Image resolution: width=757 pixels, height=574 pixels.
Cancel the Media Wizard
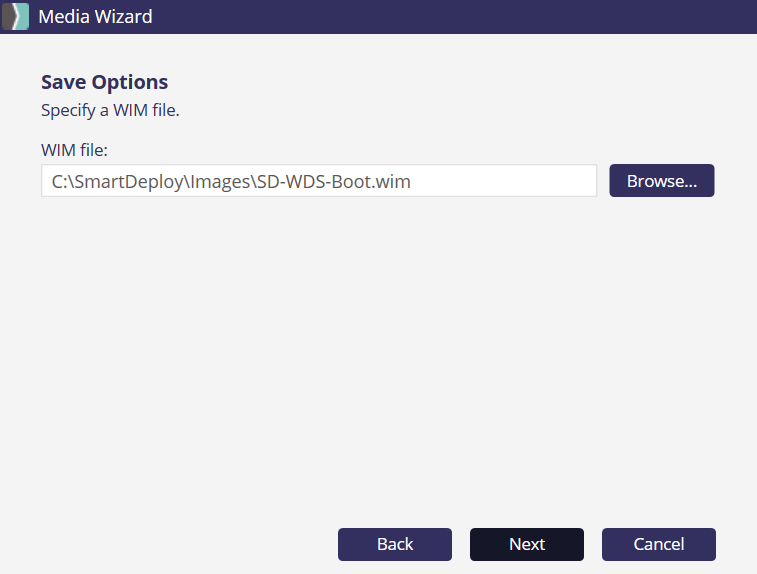[658, 544]
